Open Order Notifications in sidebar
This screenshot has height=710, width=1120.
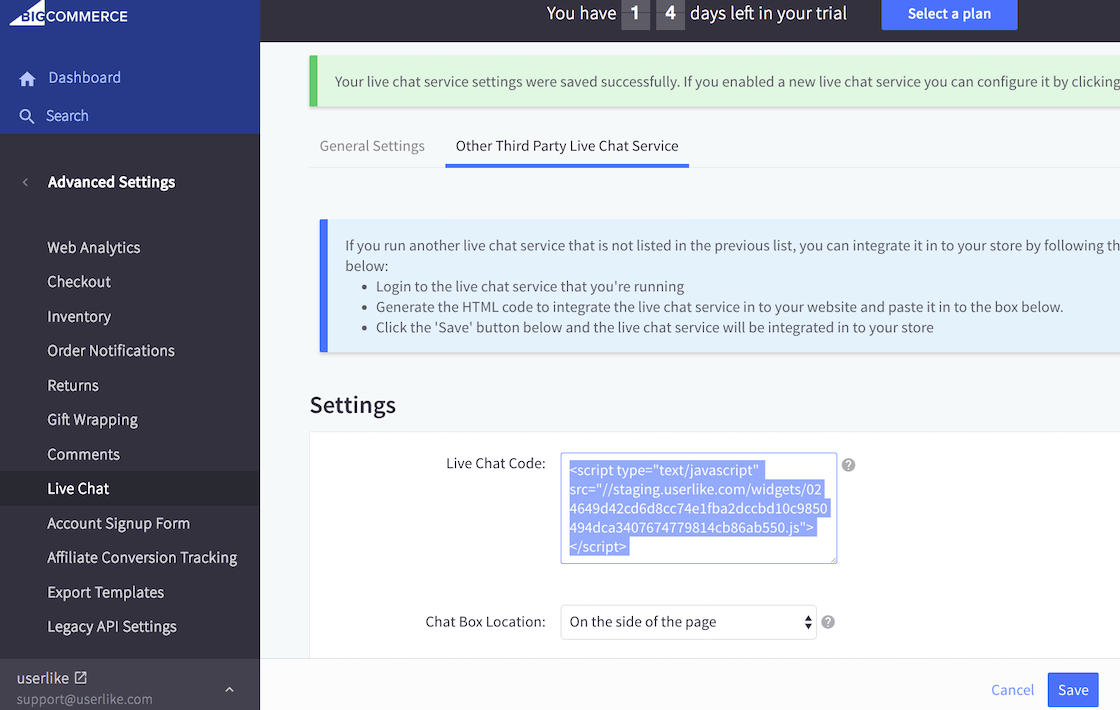pos(111,351)
